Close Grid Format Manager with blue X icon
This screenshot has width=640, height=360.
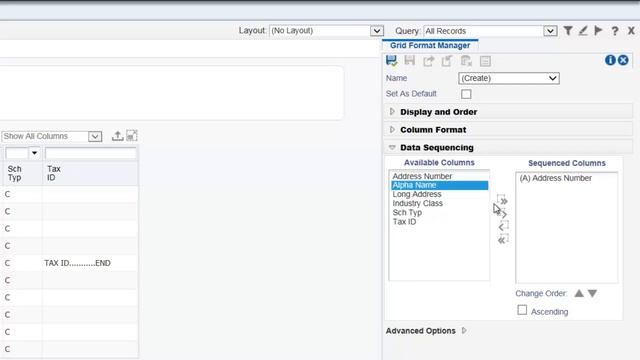point(623,60)
